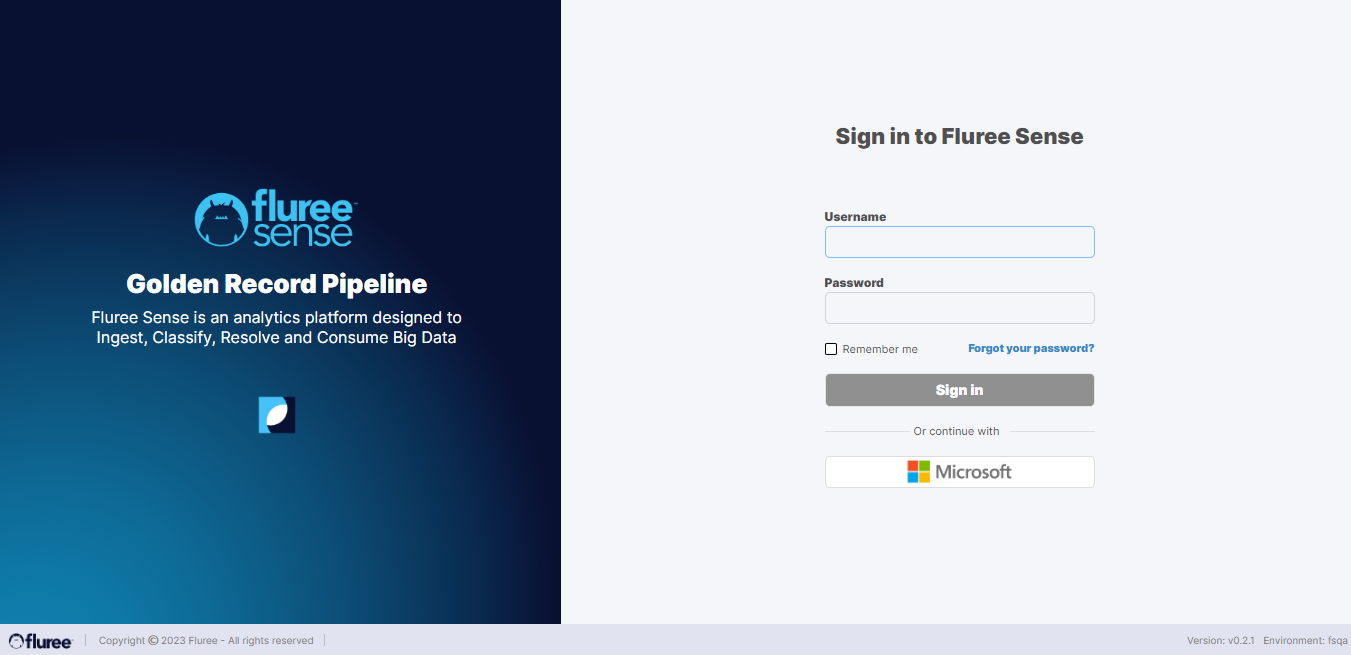Focus the Password input field
Viewport: 1351px width, 655px height.
(x=959, y=308)
